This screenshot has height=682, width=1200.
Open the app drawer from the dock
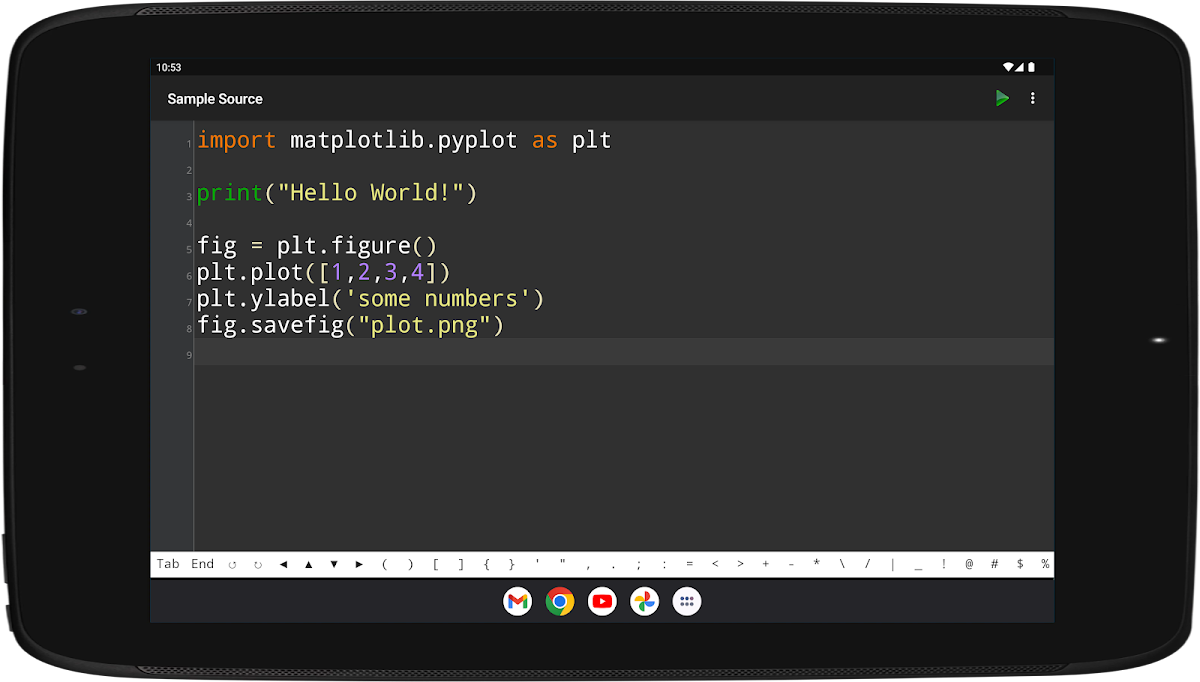point(686,601)
